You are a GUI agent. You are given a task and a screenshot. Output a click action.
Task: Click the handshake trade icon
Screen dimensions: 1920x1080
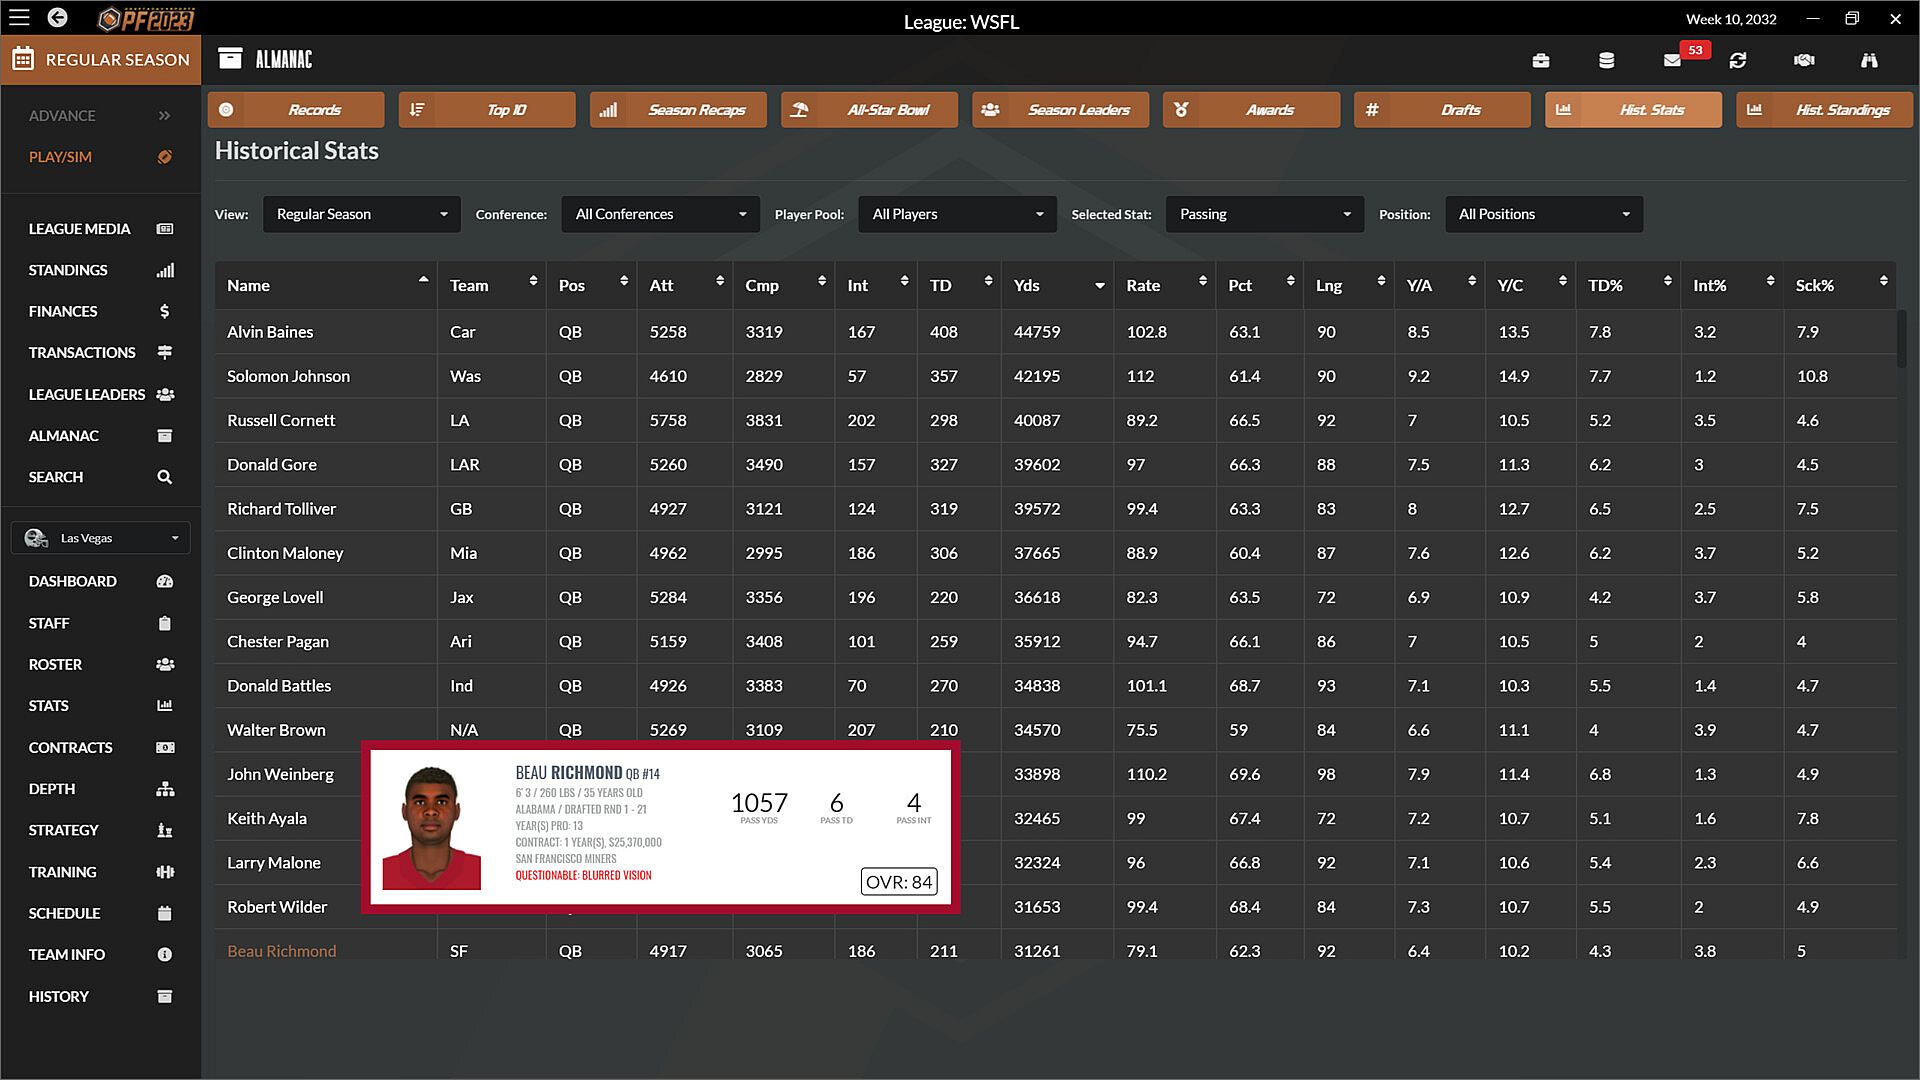tap(1804, 60)
